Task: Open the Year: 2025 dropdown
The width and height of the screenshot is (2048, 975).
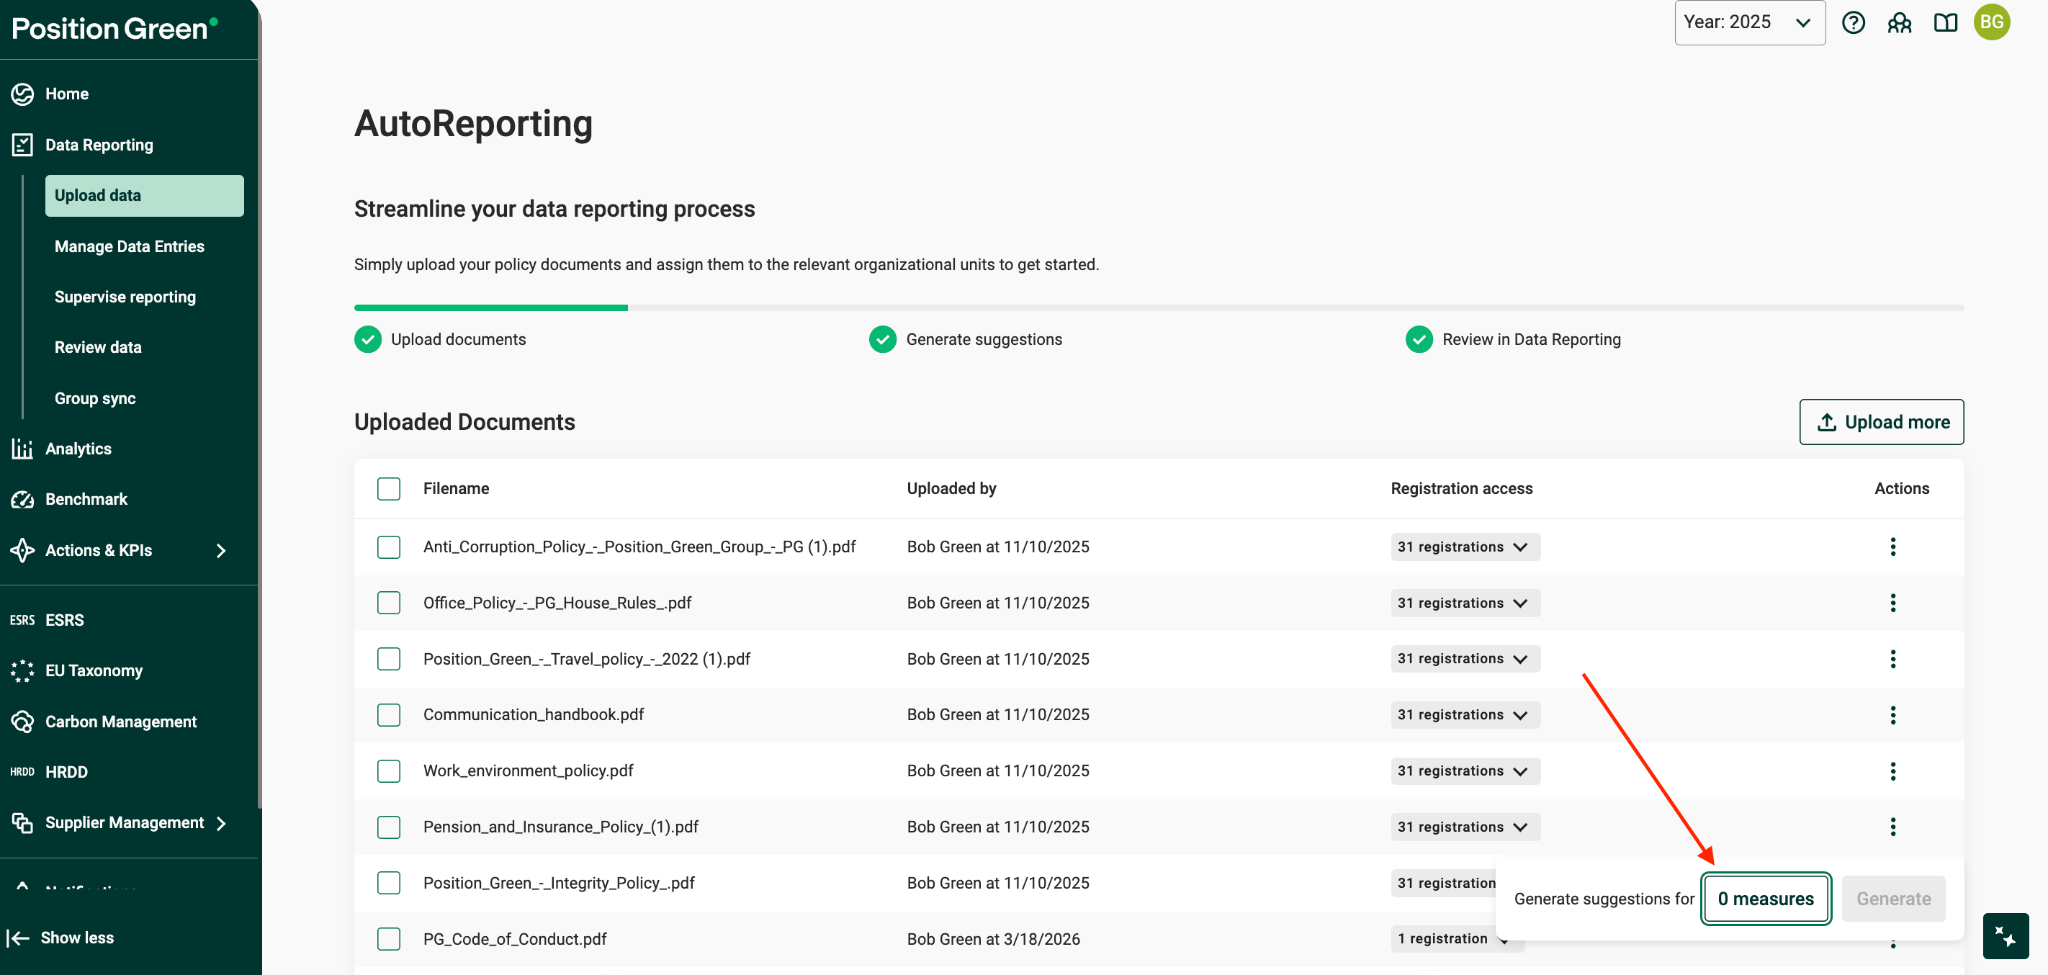Action: 1749,22
